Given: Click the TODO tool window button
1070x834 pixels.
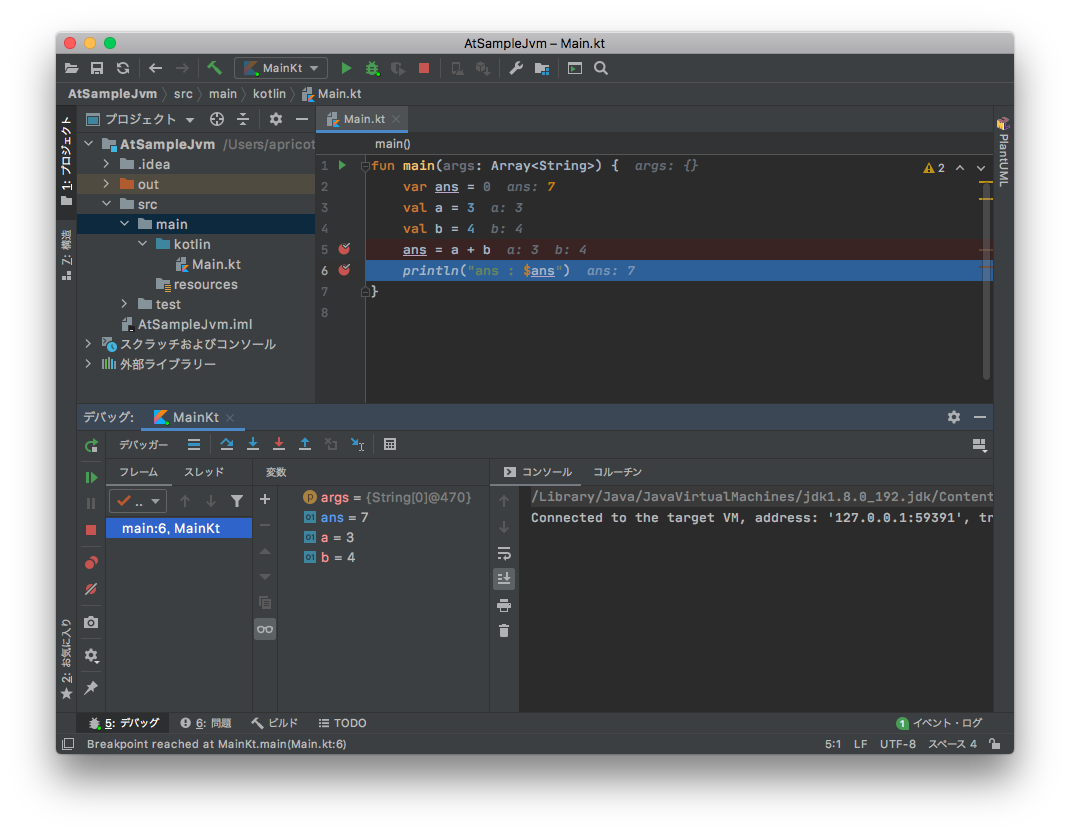Looking at the screenshot, I should [x=342, y=723].
